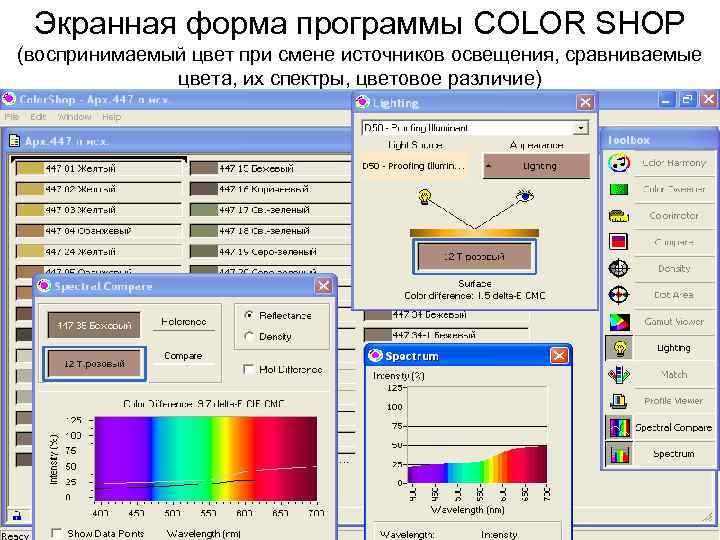Open the Edit menu

pos(38,117)
